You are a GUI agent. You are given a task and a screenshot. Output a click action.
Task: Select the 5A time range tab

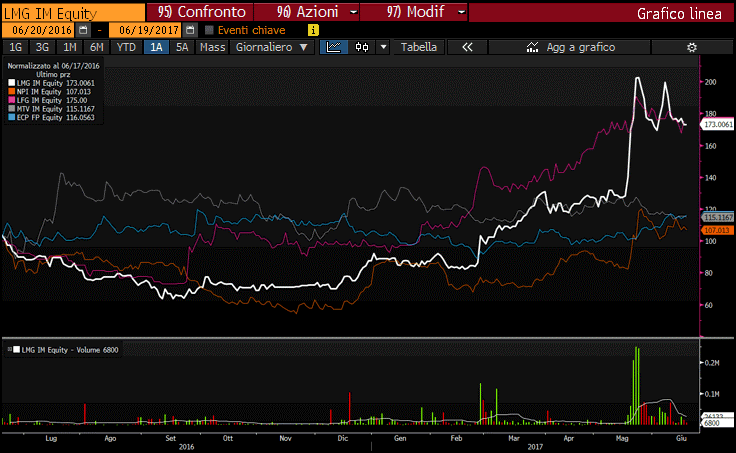pos(182,47)
